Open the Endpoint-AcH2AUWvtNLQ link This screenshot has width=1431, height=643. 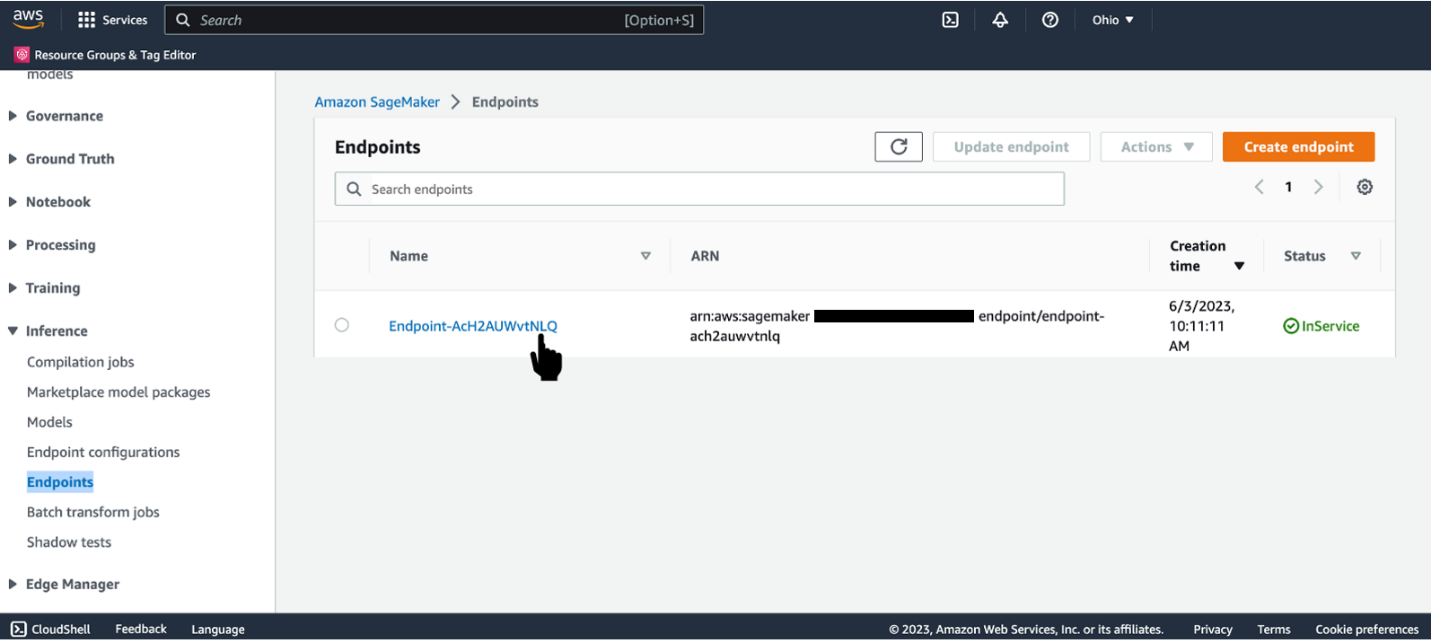(473, 326)
